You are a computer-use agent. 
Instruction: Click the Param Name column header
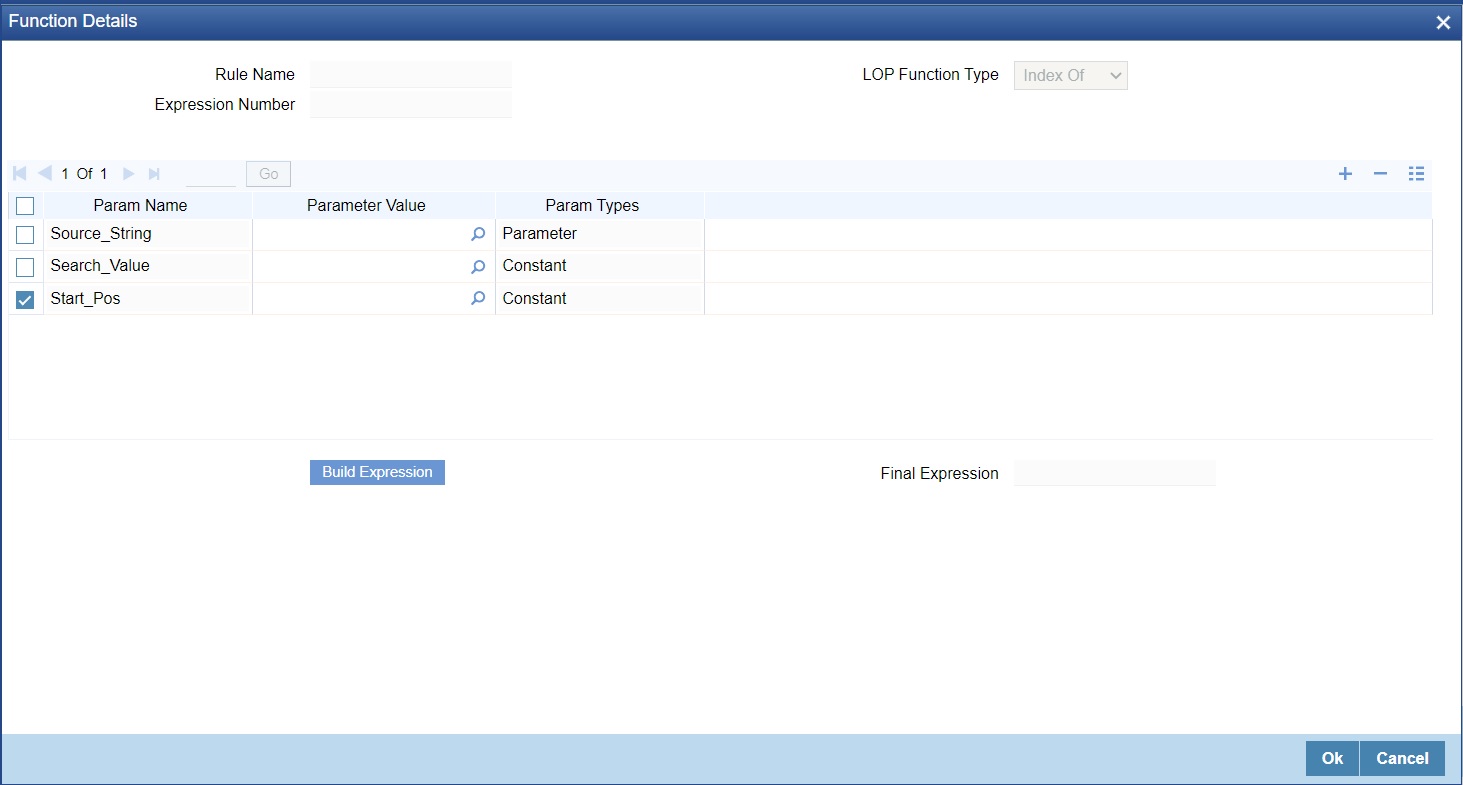[x=140, y=205]
